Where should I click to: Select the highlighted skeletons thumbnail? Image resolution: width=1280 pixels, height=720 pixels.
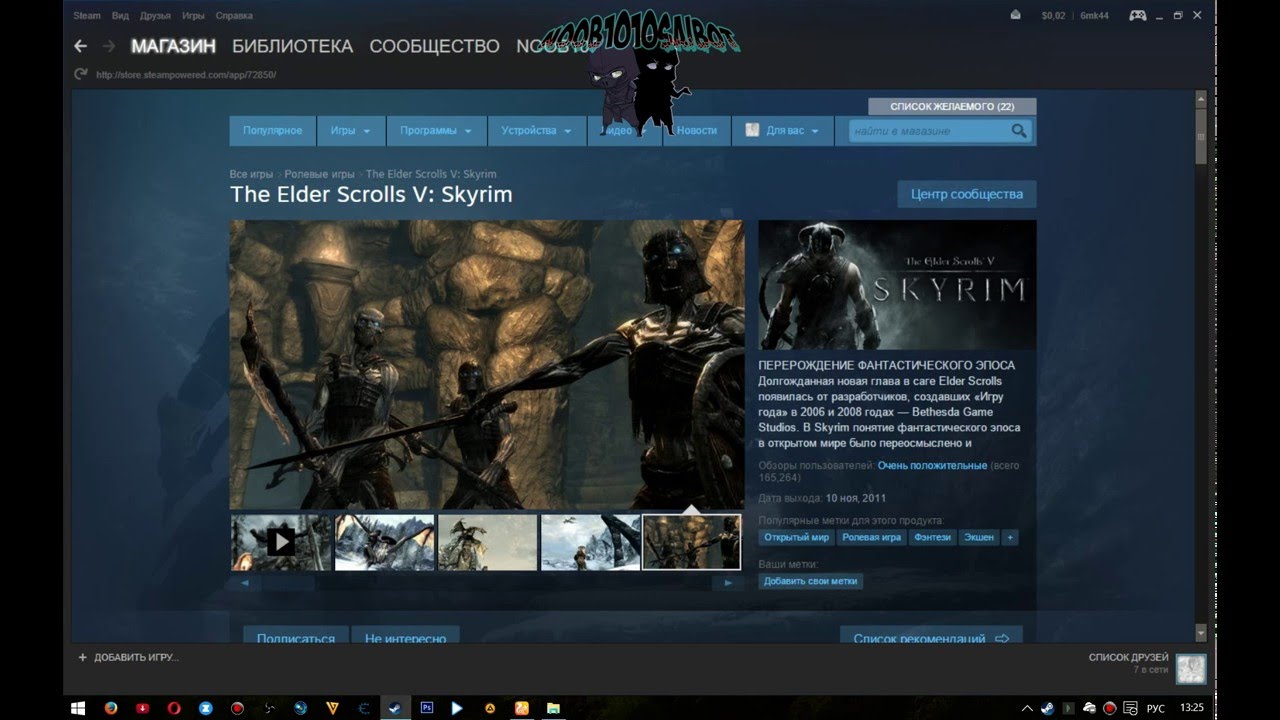point(692,542)
